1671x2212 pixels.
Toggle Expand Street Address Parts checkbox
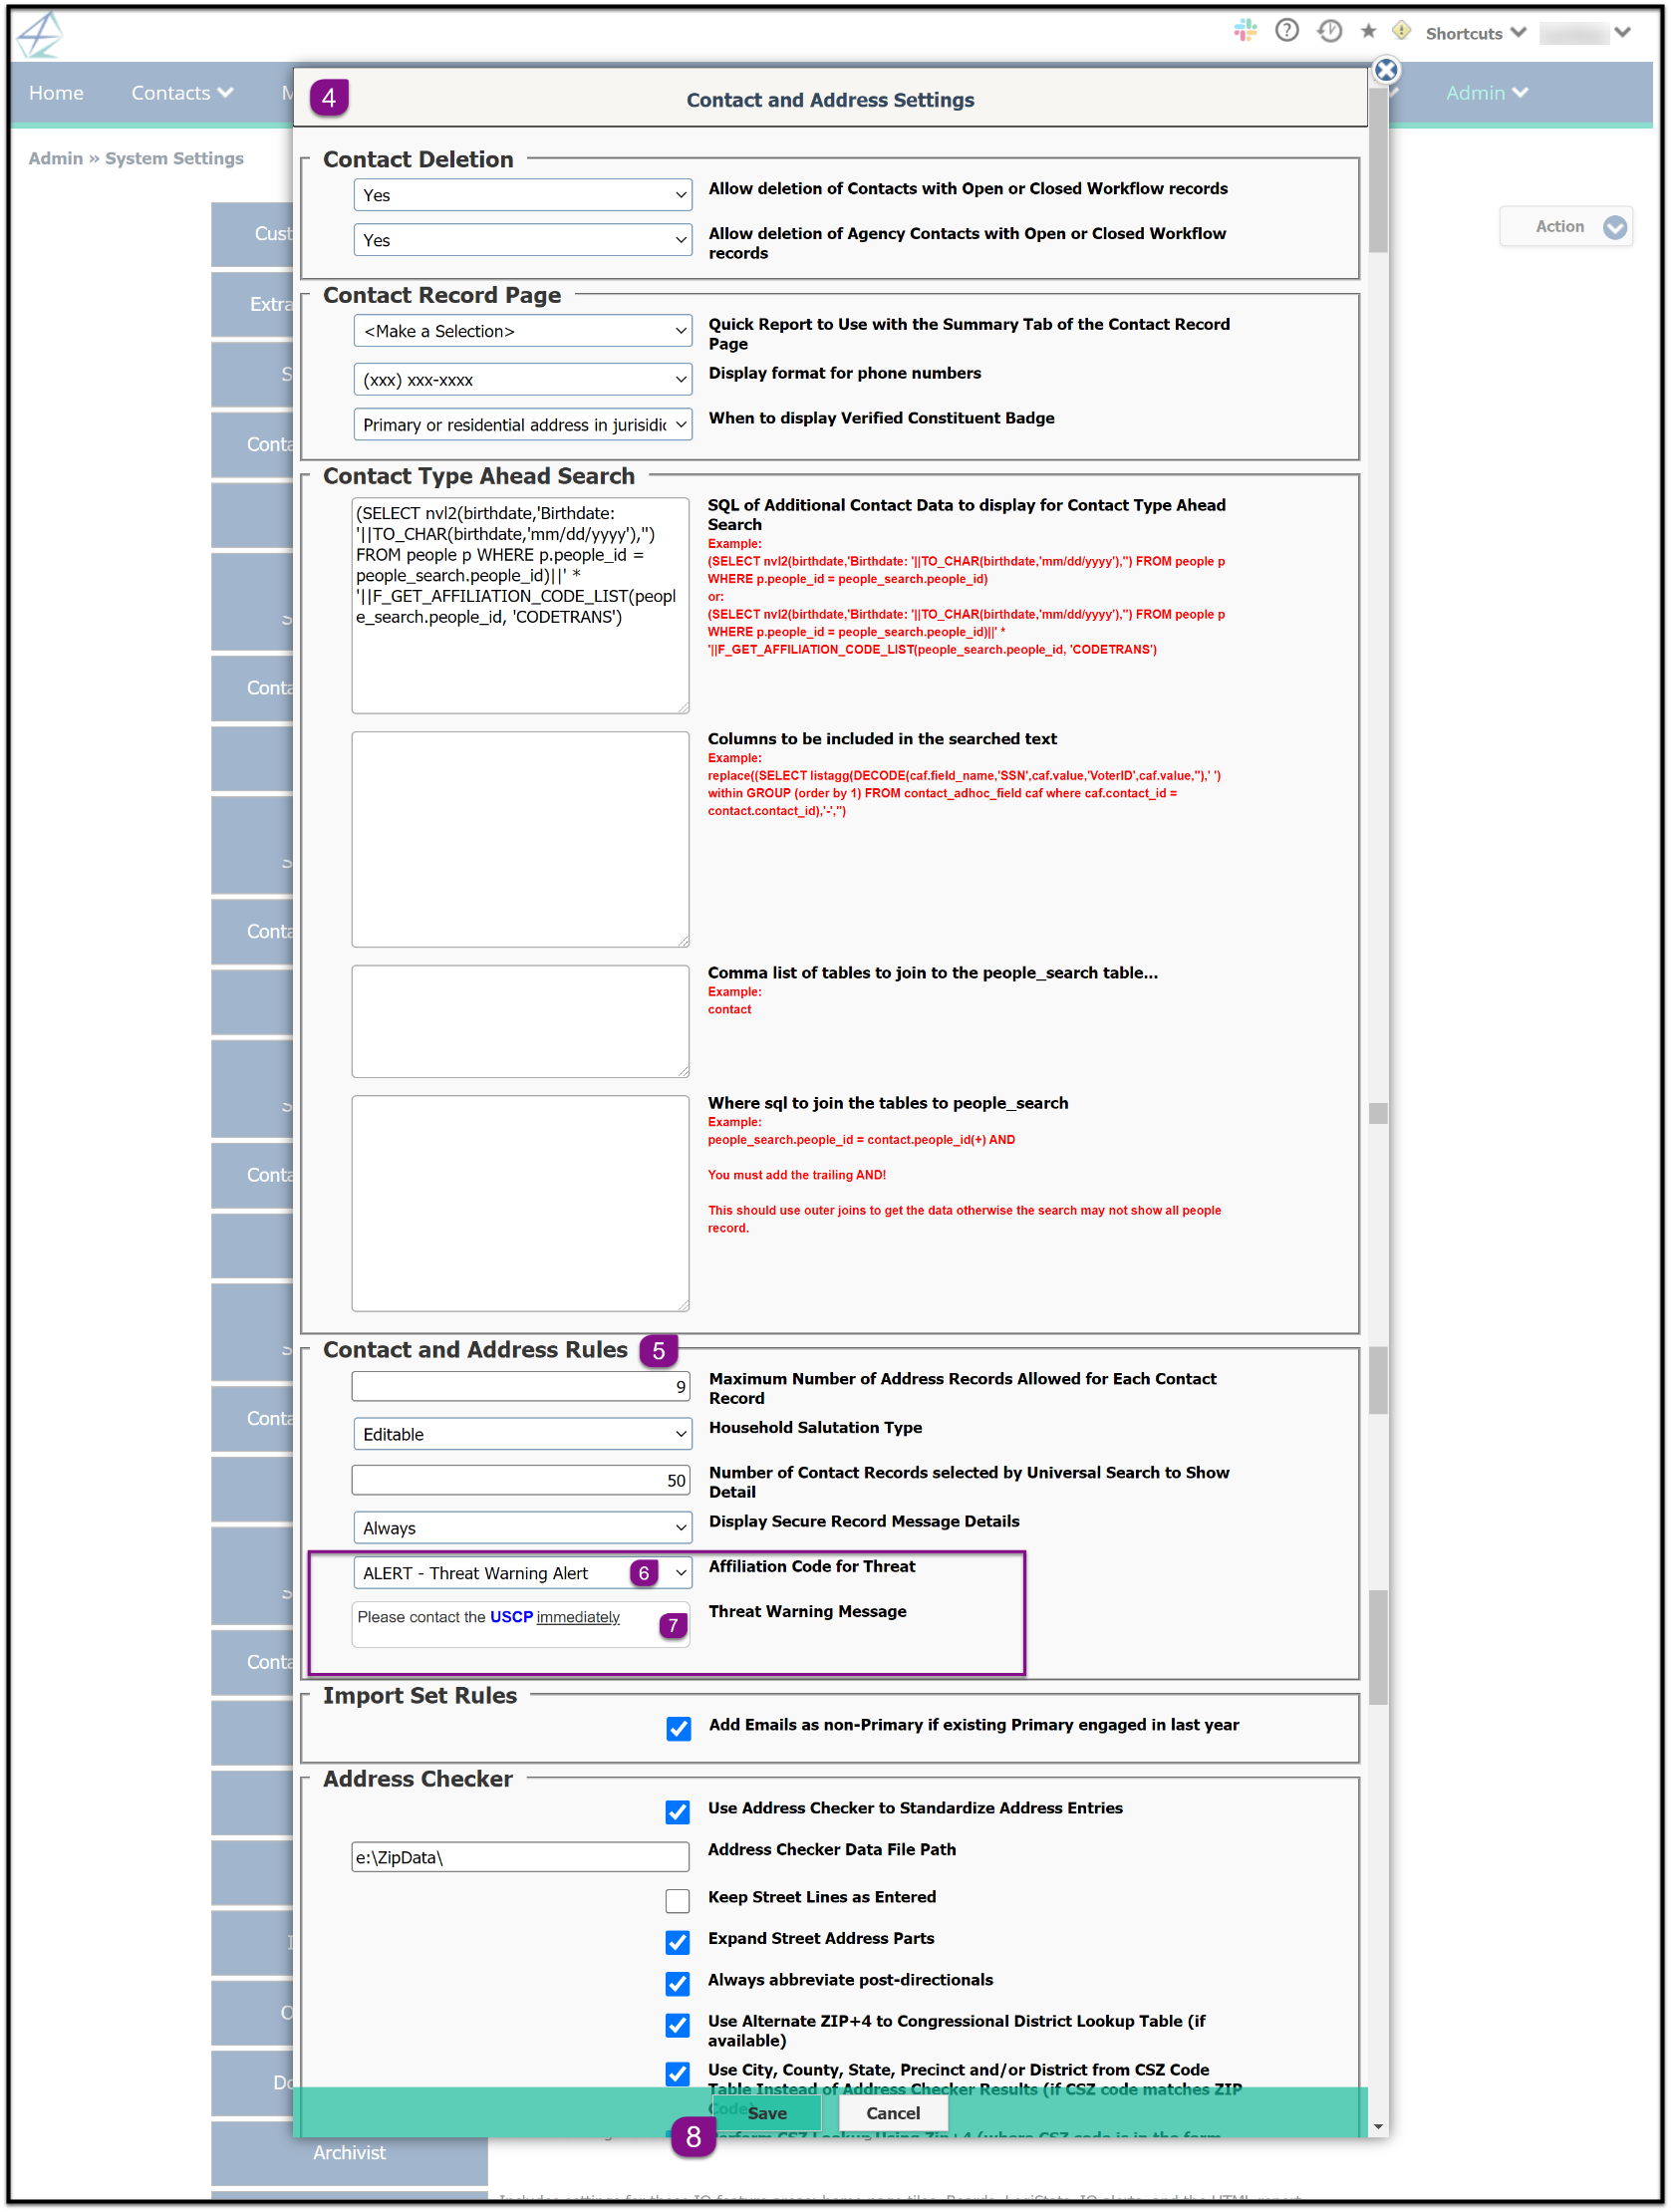(x=677, y=1942)
